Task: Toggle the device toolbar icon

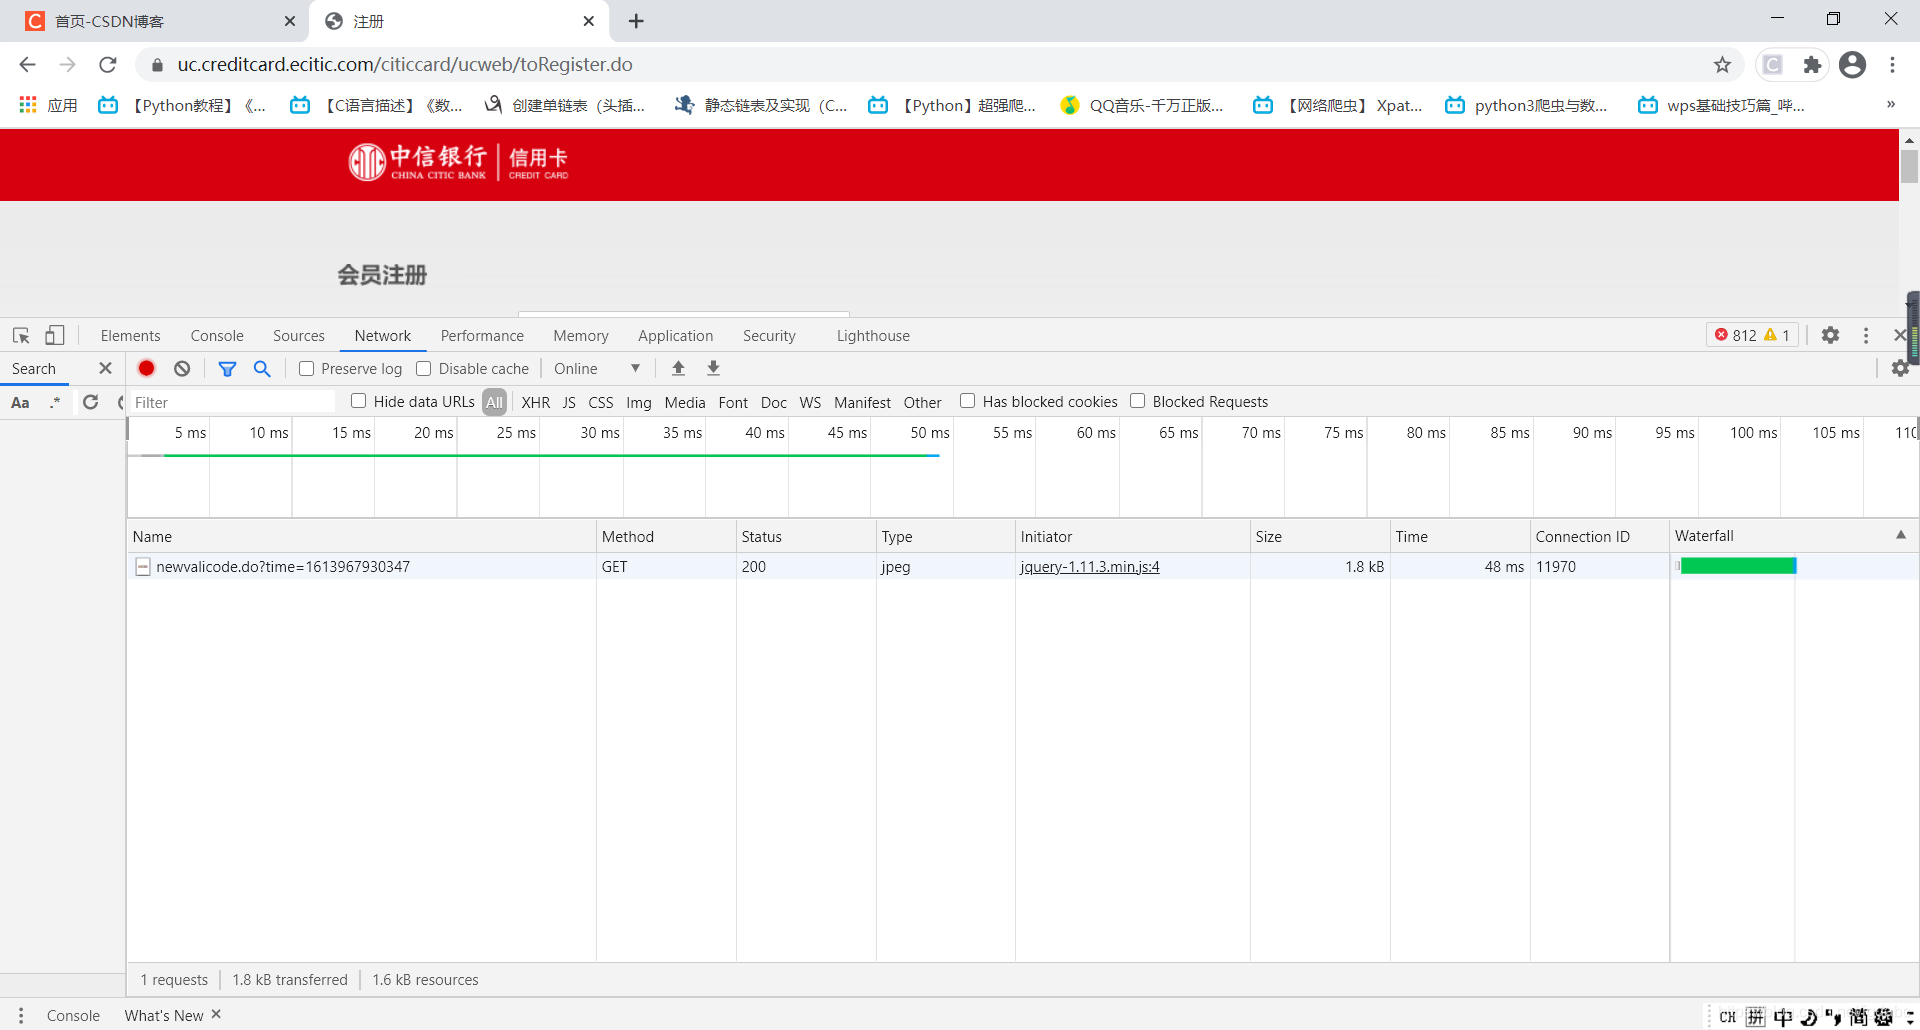Action: pos(55,336)
